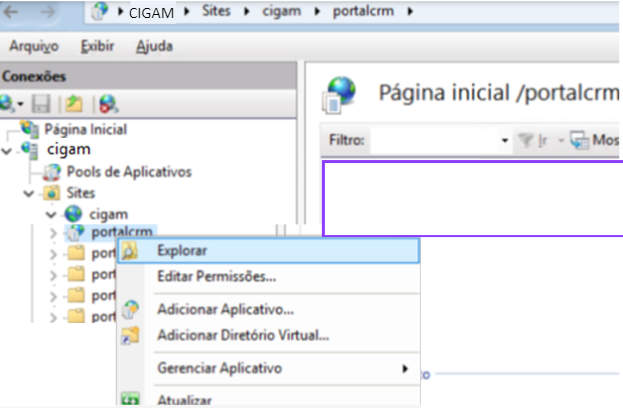
Task: Open the dropdown arrow after portalcrm in breadcrumb
Action: pos(410,12)
